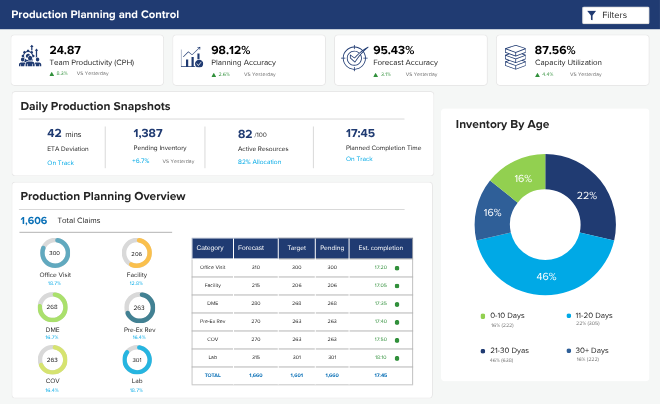Toggle the 30+ Days legend marker
This screenshot has height=404, width=660.
click(x=569, y=351)
